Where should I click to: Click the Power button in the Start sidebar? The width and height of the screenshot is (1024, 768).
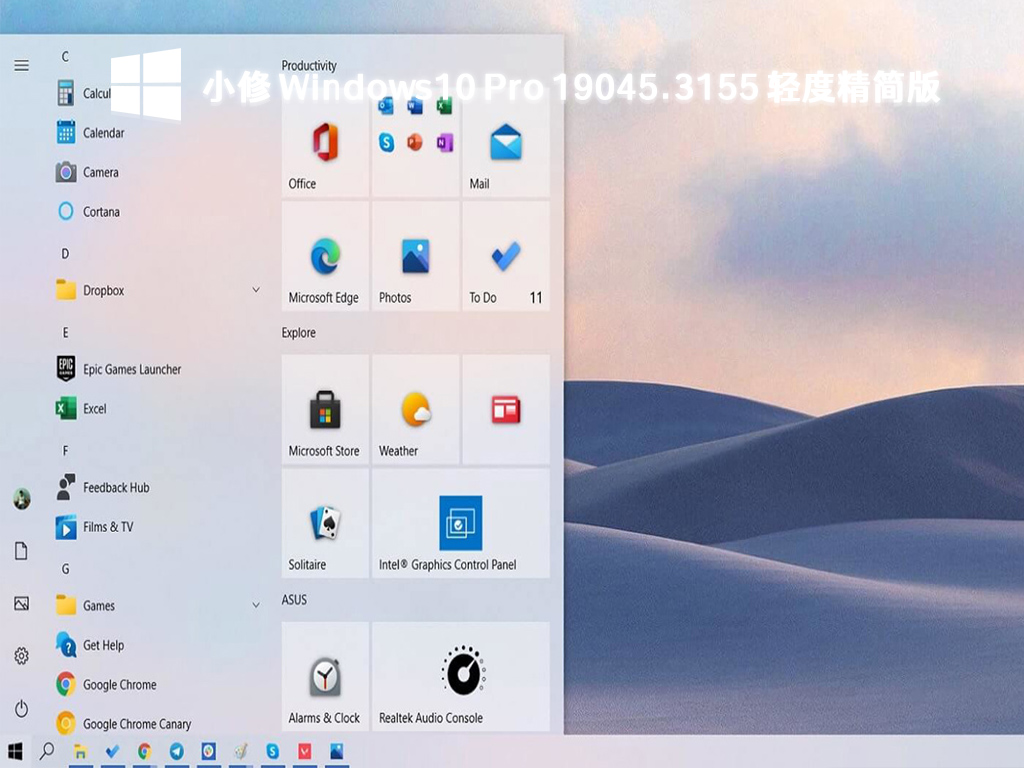21,708
